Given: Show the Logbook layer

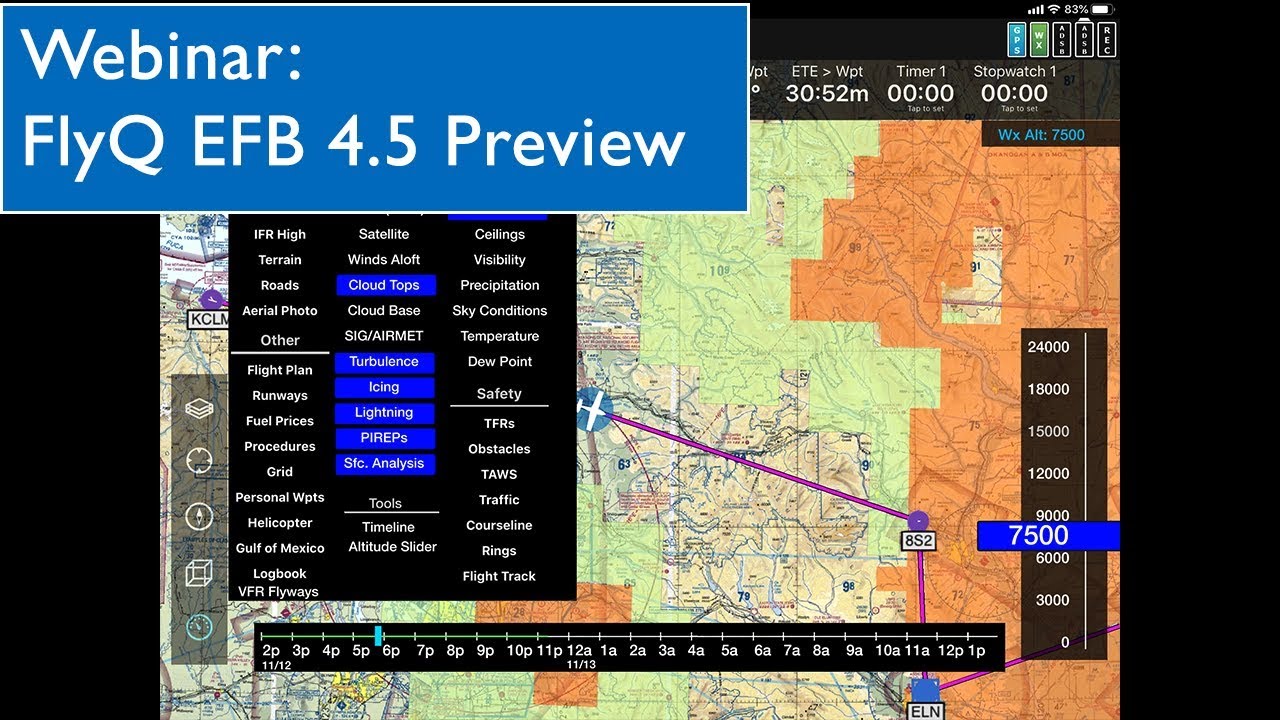Looking at the screenshot, I should [x=280, y=573].
